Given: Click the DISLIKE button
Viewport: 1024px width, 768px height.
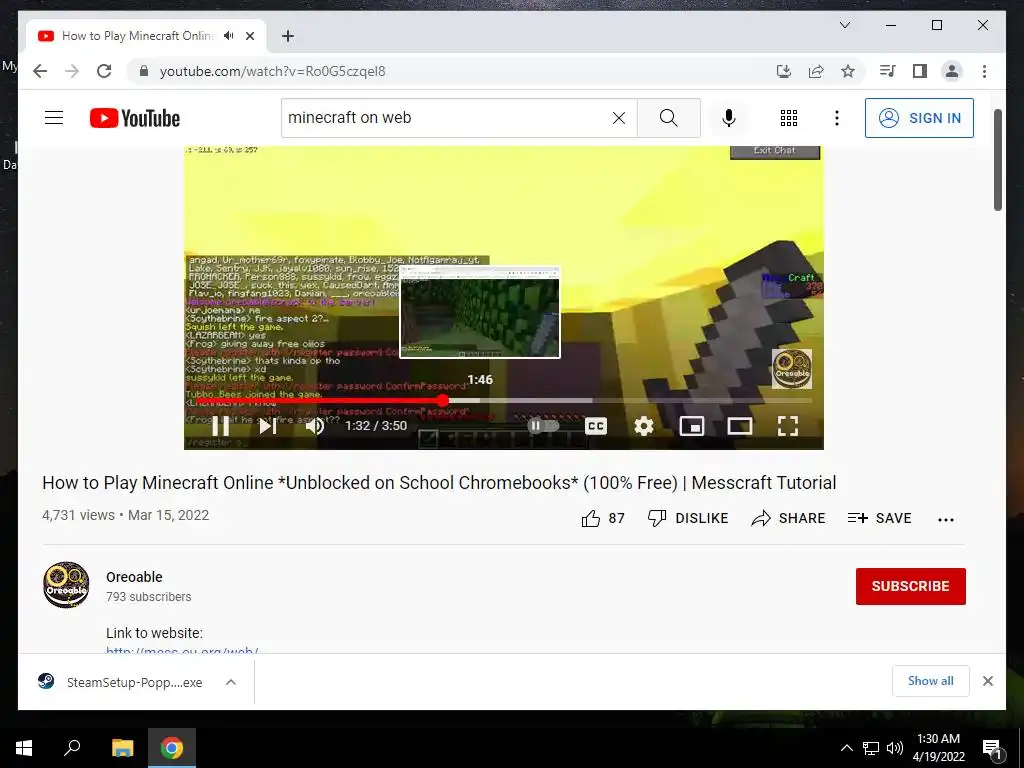Looking at the screenshot, I should click(x=687, y=519).
